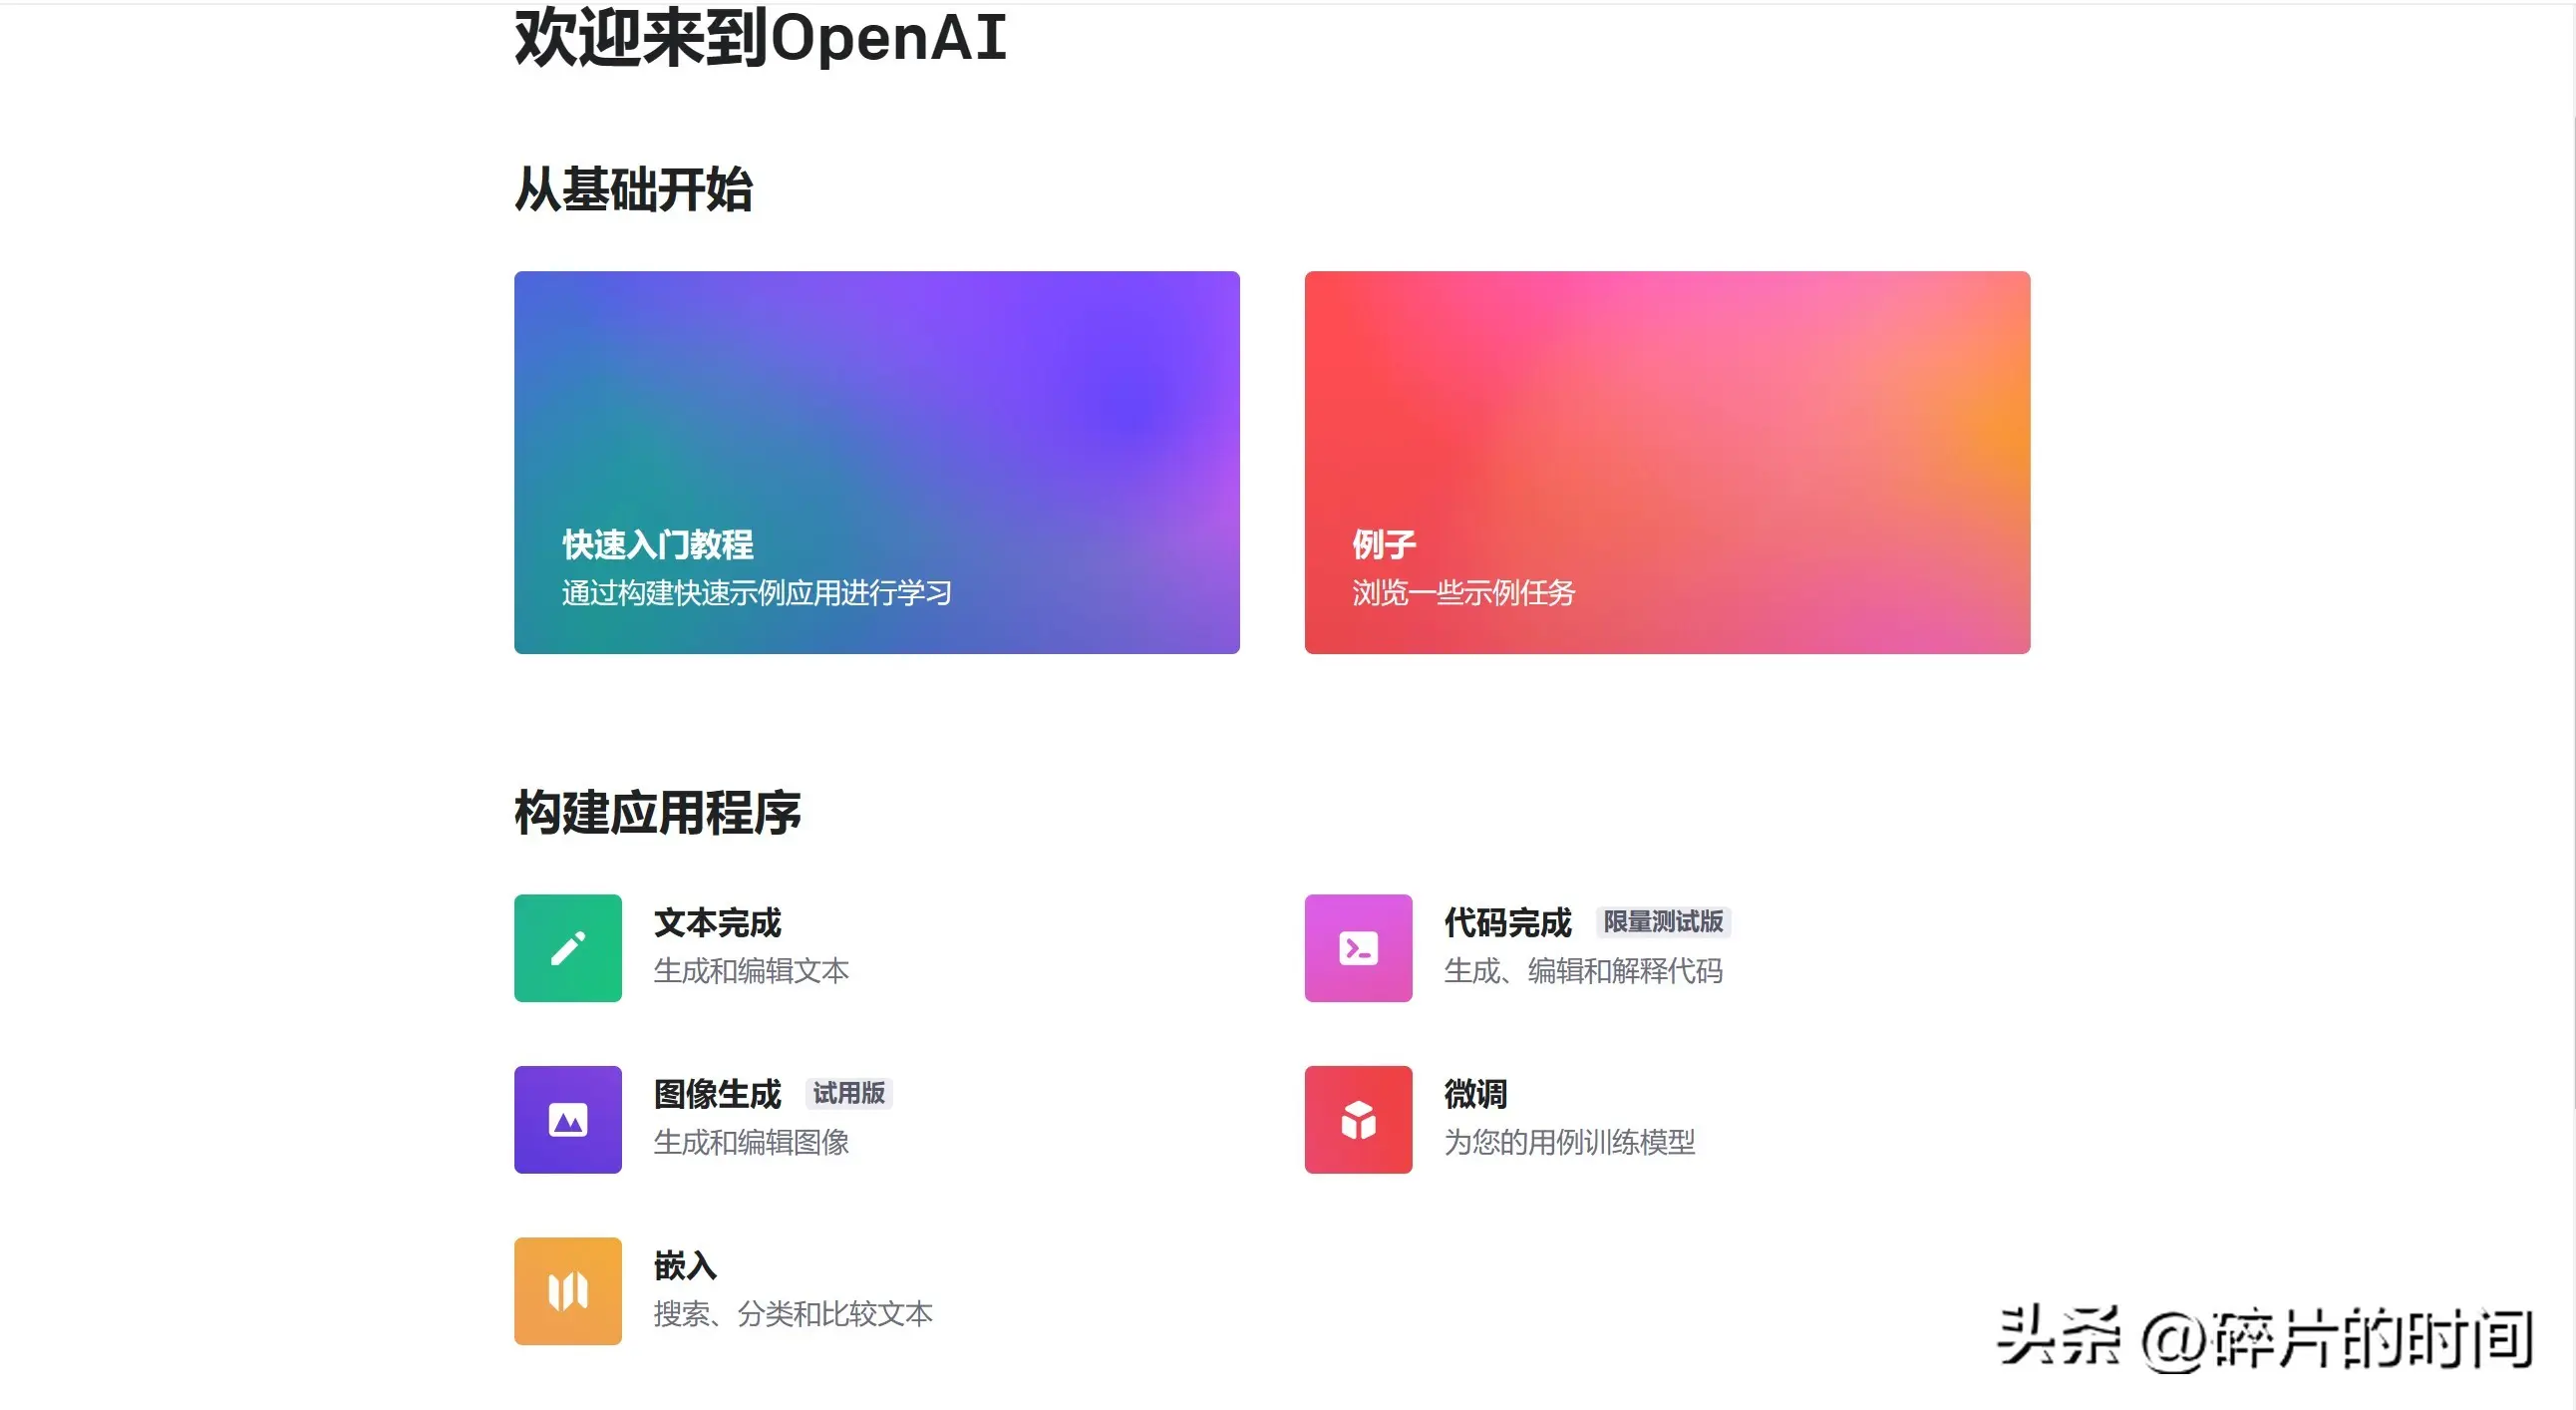Click the 试用版 badge

coord(849,1093)
